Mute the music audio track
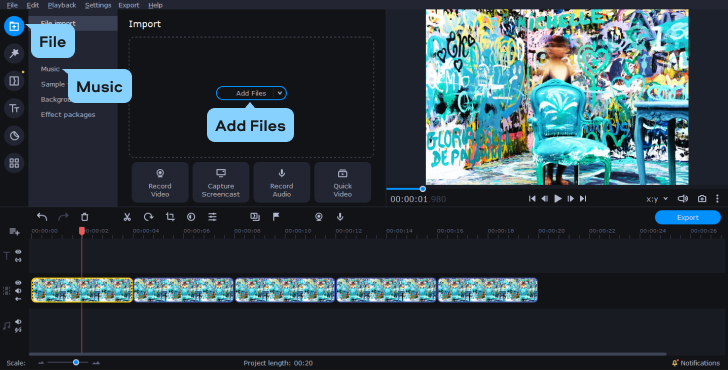728x370 pixels. point(18,322)
